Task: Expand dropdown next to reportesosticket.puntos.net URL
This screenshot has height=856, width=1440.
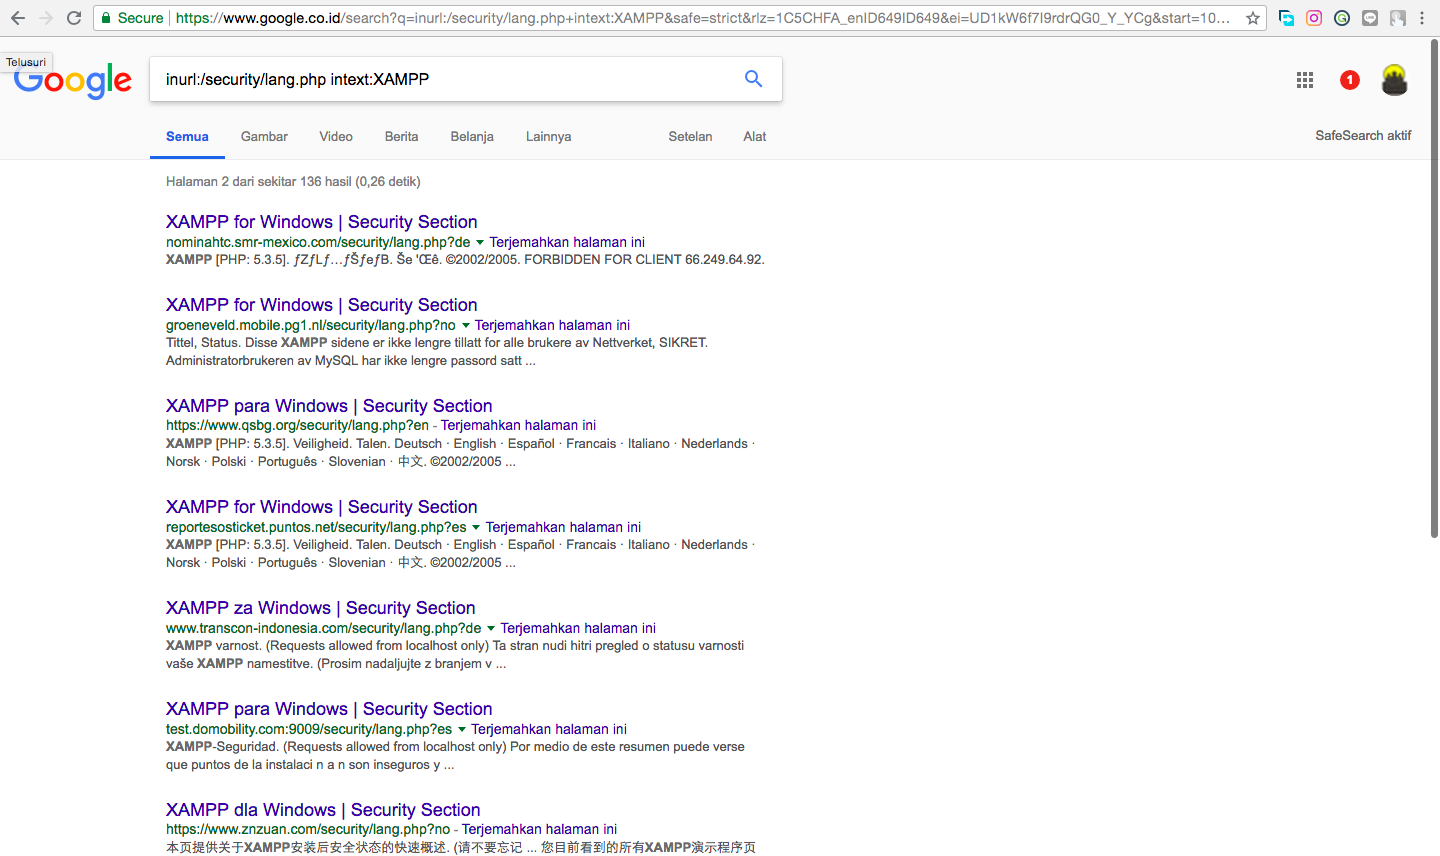Action: click(476, 528)
